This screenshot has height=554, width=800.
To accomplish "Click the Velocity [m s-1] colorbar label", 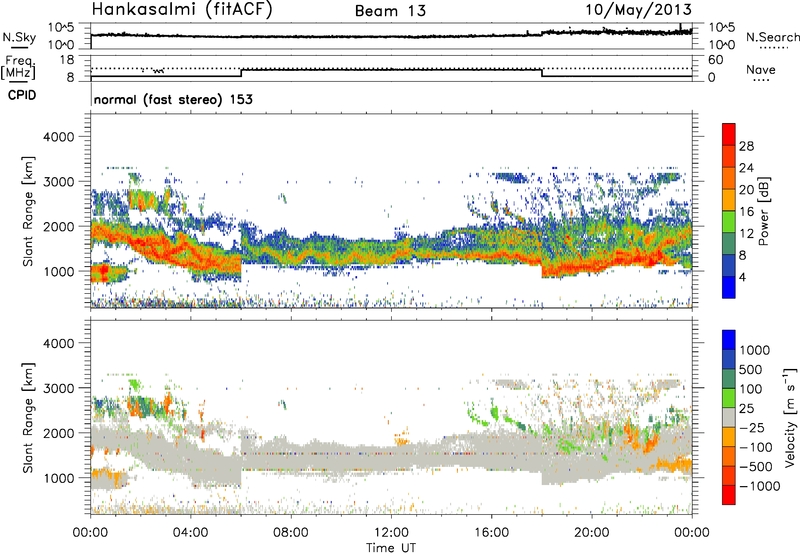I will tap(791, 417).
